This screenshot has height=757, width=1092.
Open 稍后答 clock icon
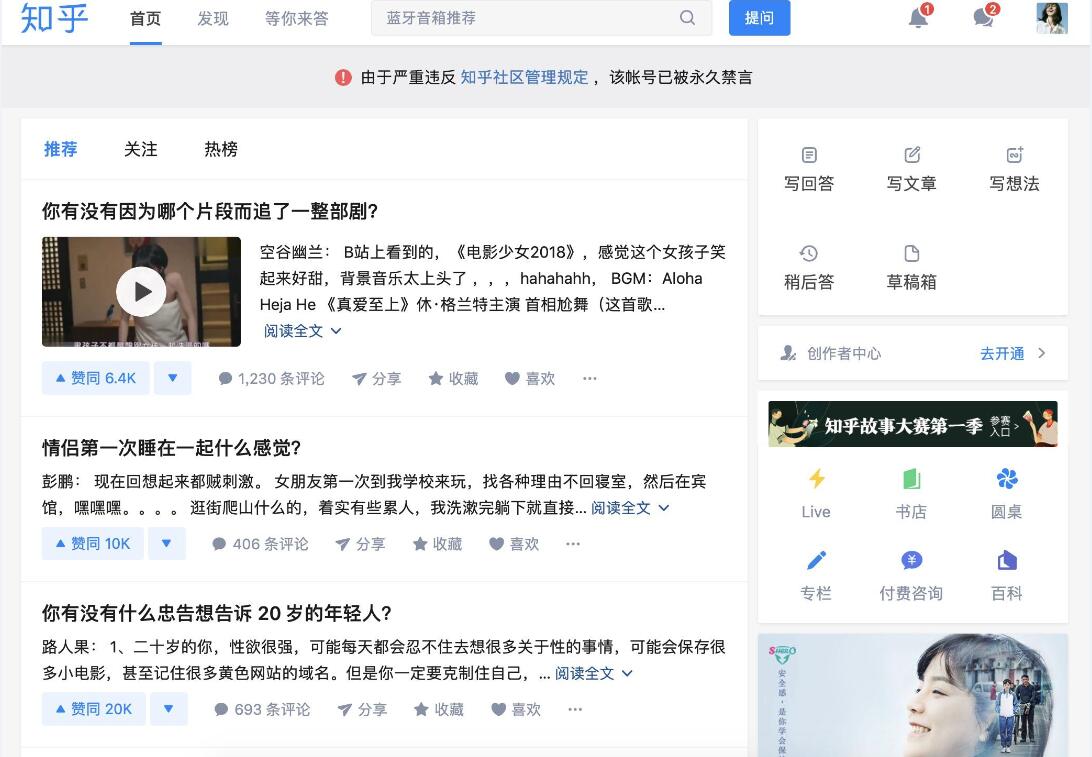(809, 253)
